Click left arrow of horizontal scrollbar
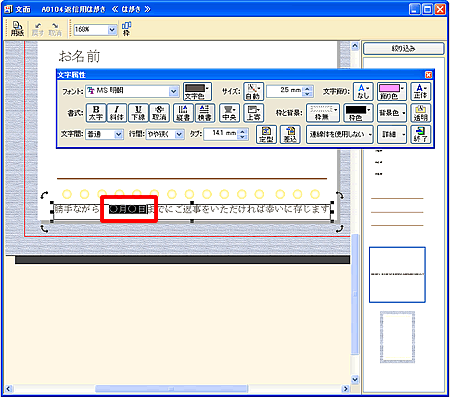 (9, 389)
